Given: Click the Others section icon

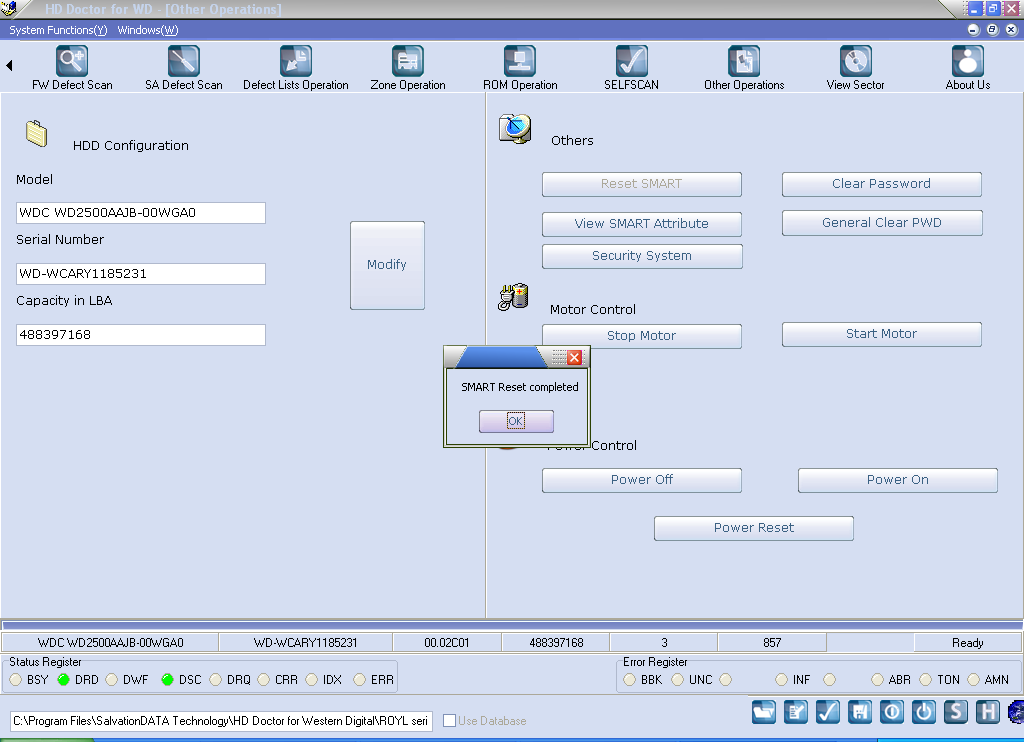Looking at the screenshot, I should click(515, 129).
